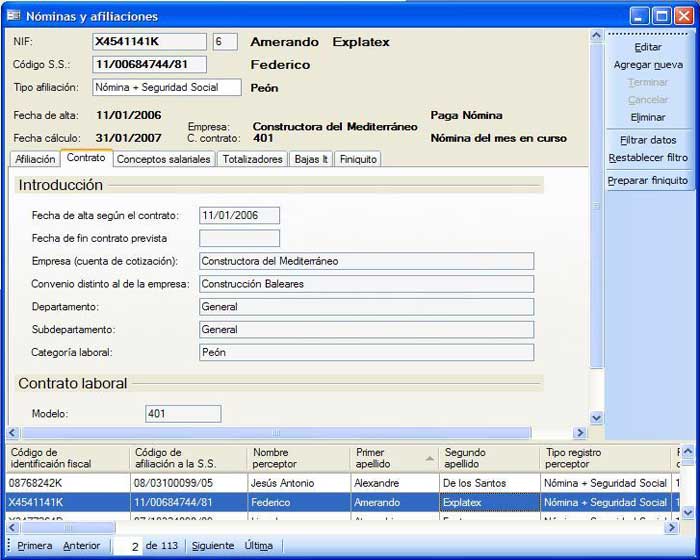Click the app icon in the title bar
This screenshot has width=700, height=560.
pos(12,16)
